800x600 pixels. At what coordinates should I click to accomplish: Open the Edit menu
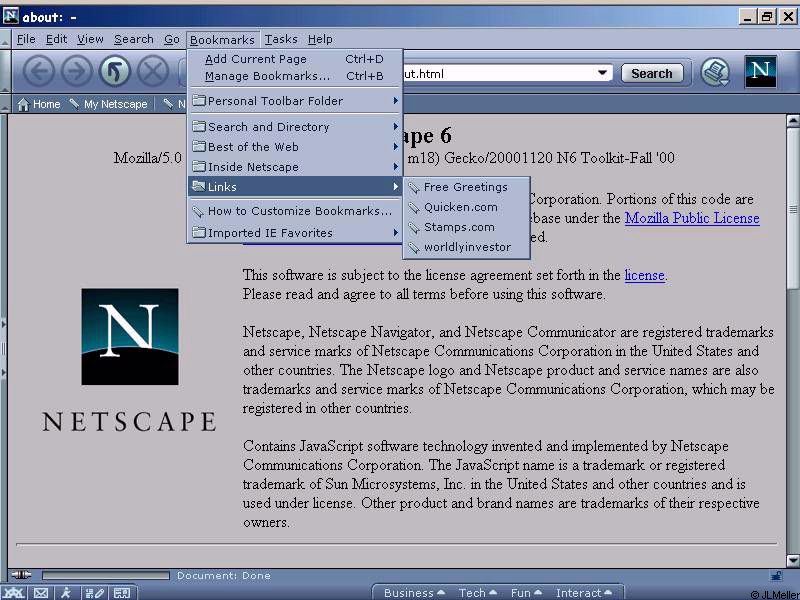click(56, 39)
